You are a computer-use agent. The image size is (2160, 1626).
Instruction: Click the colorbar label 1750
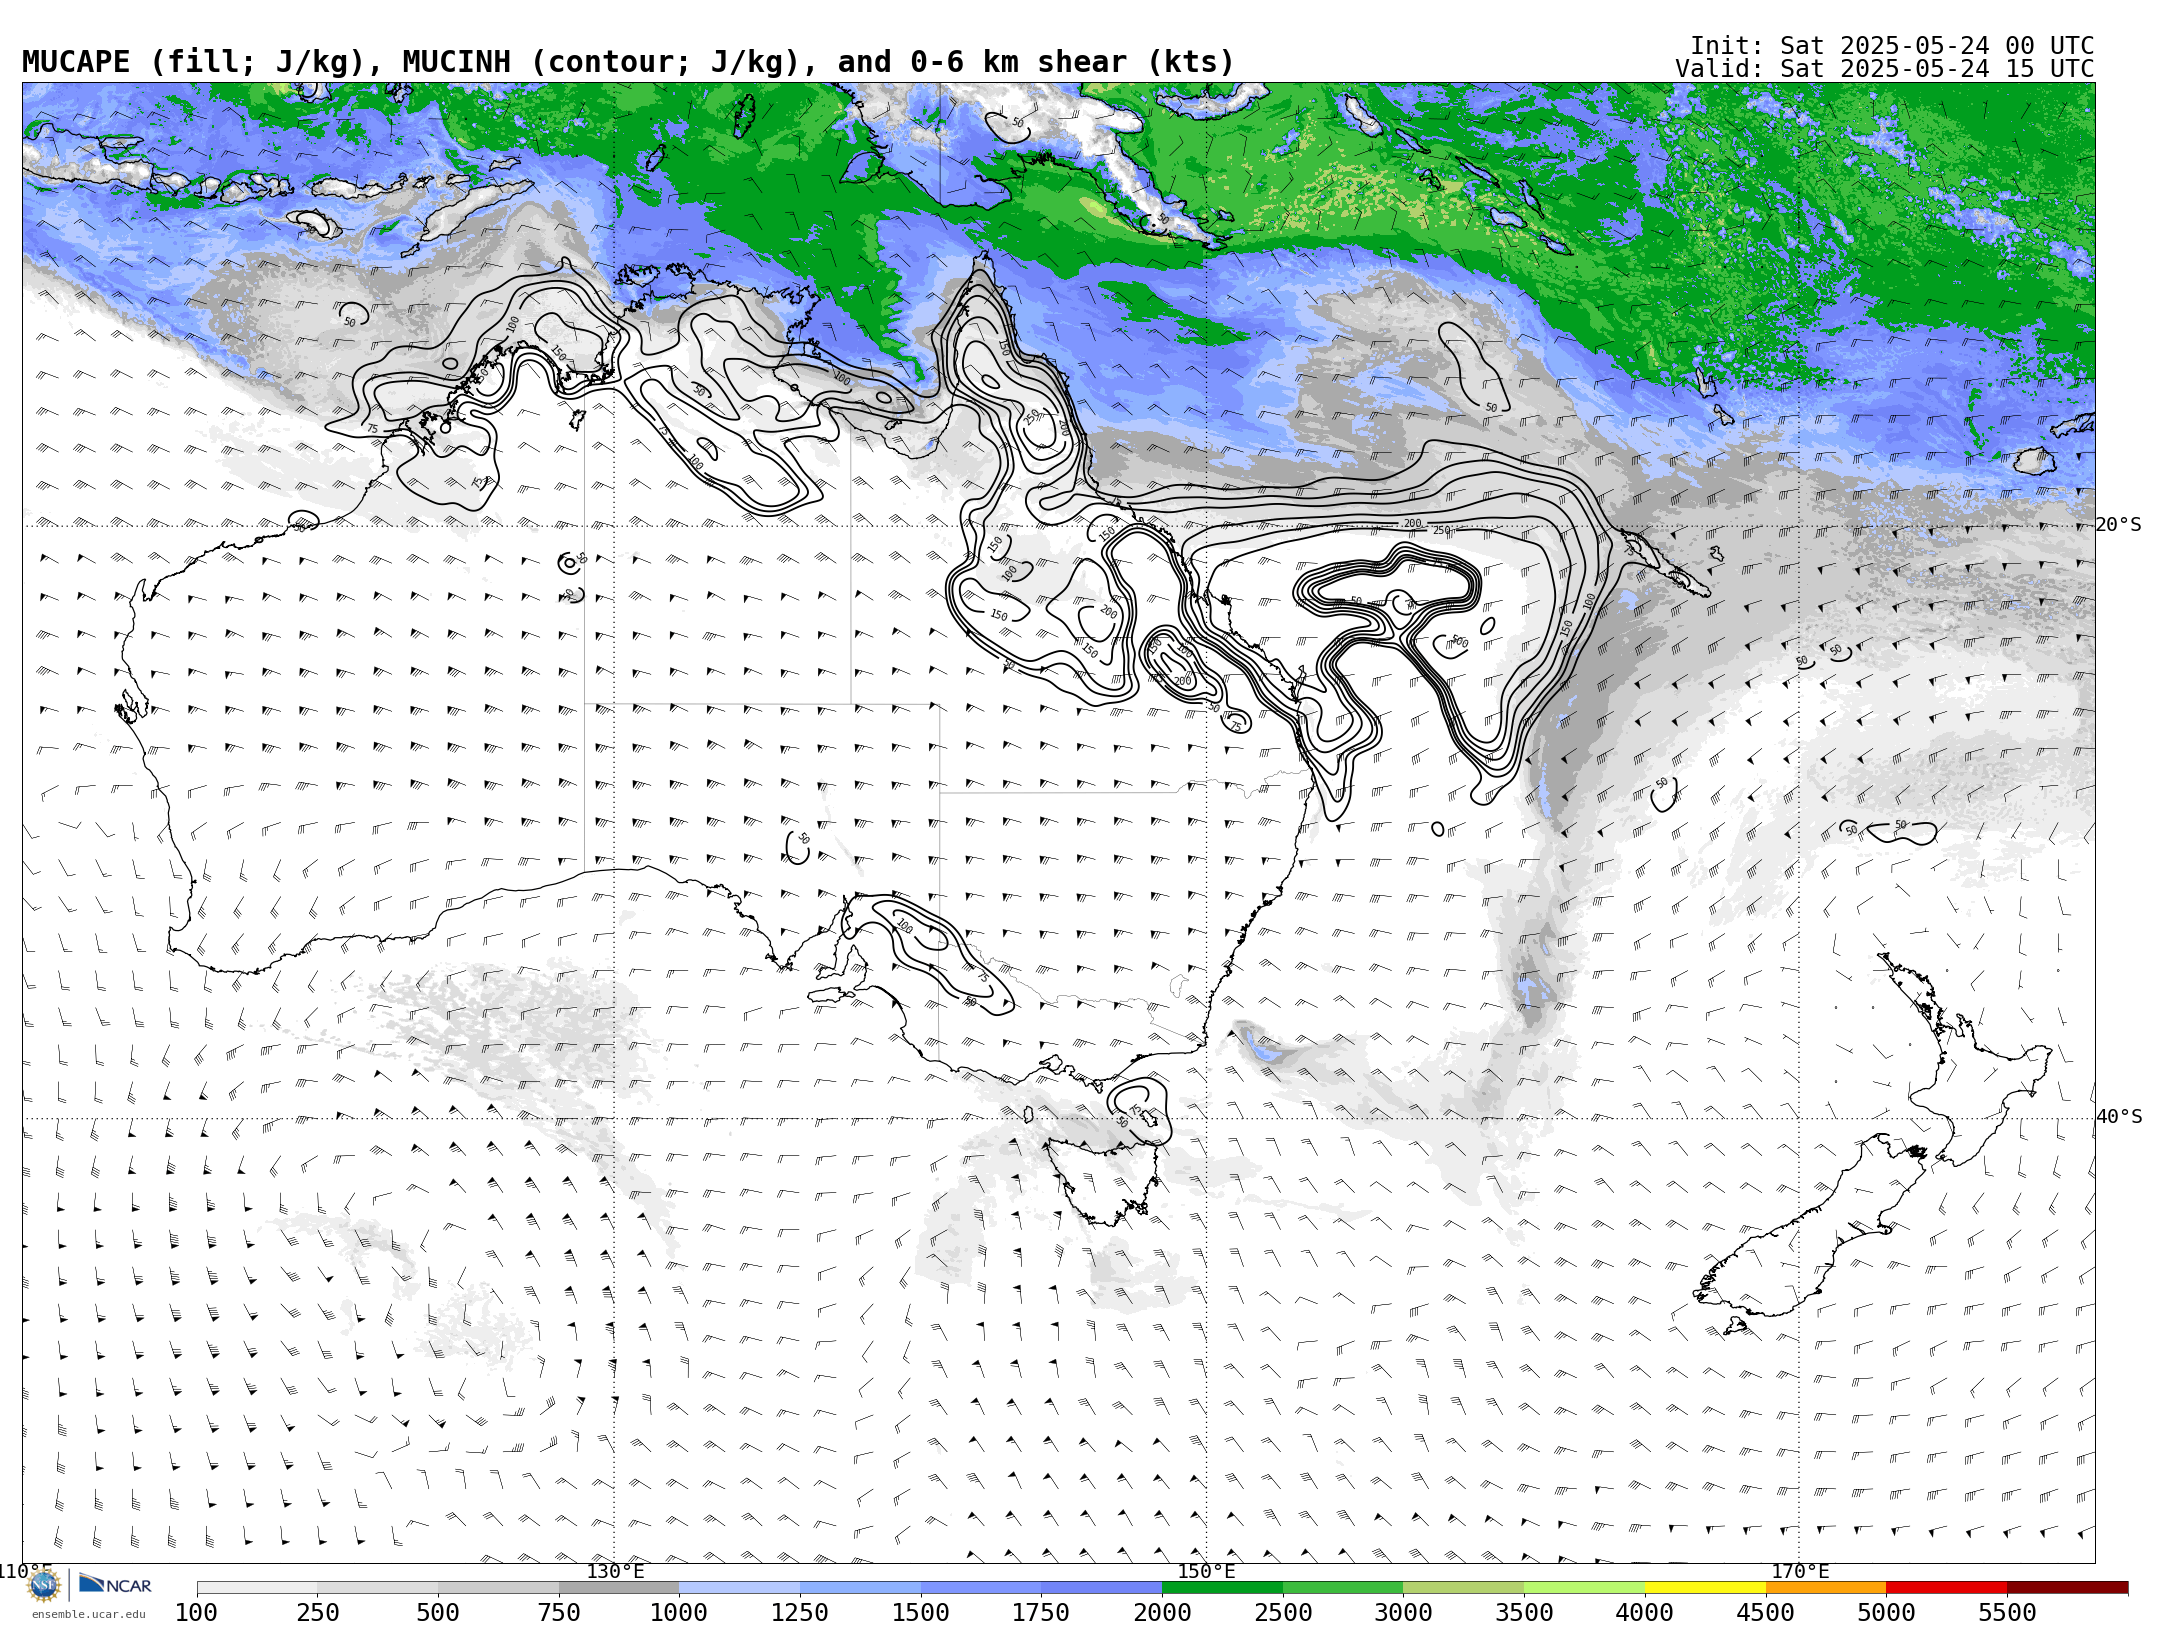click(x=1041, y=1612)
